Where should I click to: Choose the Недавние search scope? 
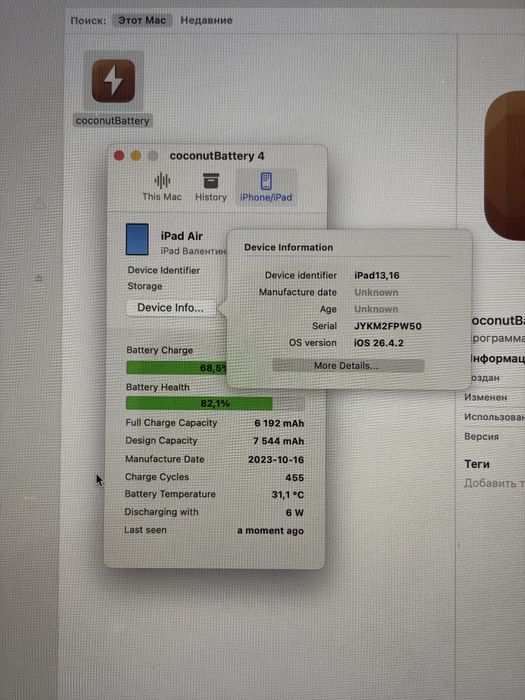coord(206,20)
